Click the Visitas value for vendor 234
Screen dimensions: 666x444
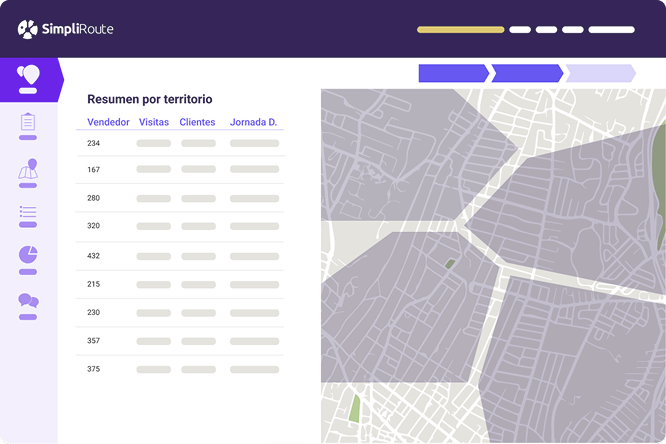[x=154, y=143]
